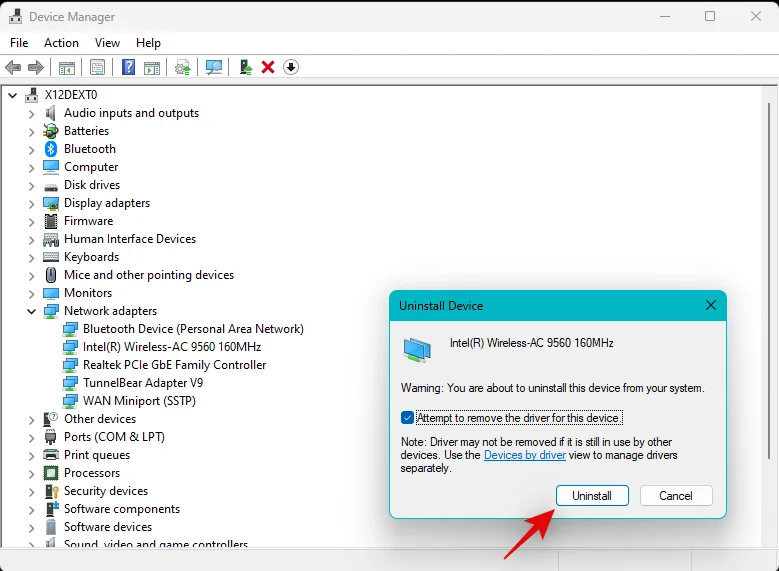779x571 pixels.
Task: Click the red X uninstall device icon
Action: [268, 67]
